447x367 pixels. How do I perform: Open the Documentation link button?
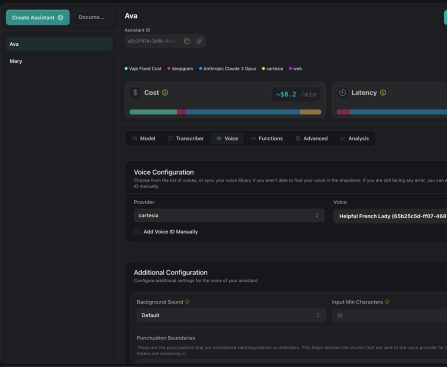coord(91,17)
